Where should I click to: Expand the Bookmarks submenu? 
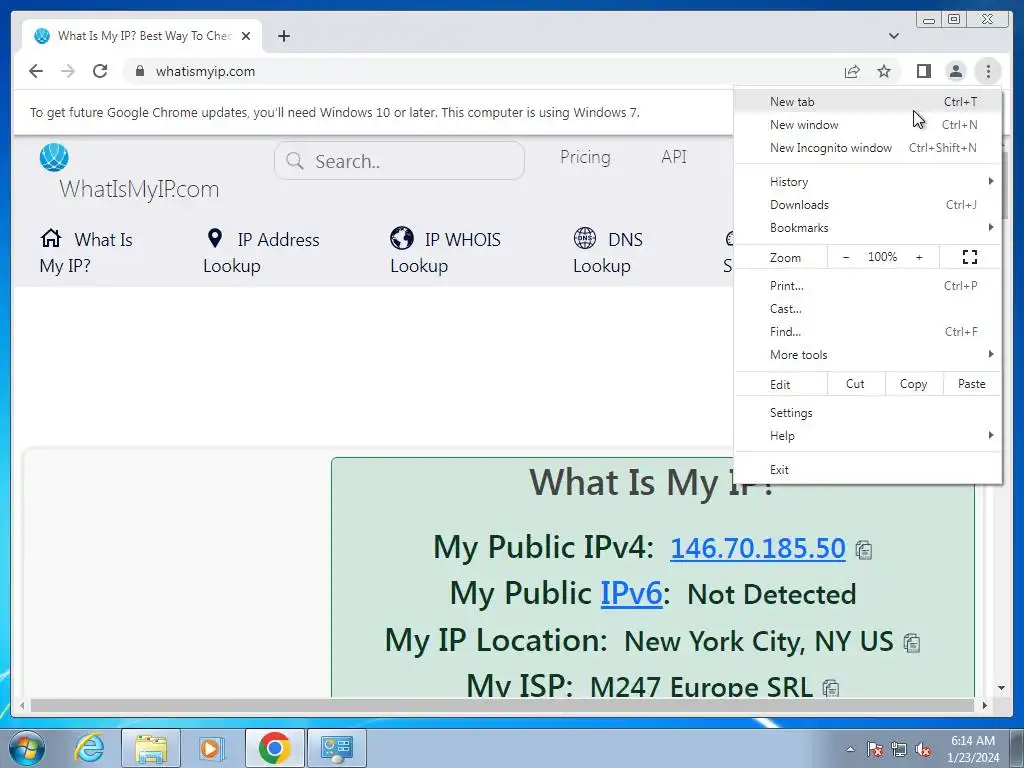coord(867,227)
